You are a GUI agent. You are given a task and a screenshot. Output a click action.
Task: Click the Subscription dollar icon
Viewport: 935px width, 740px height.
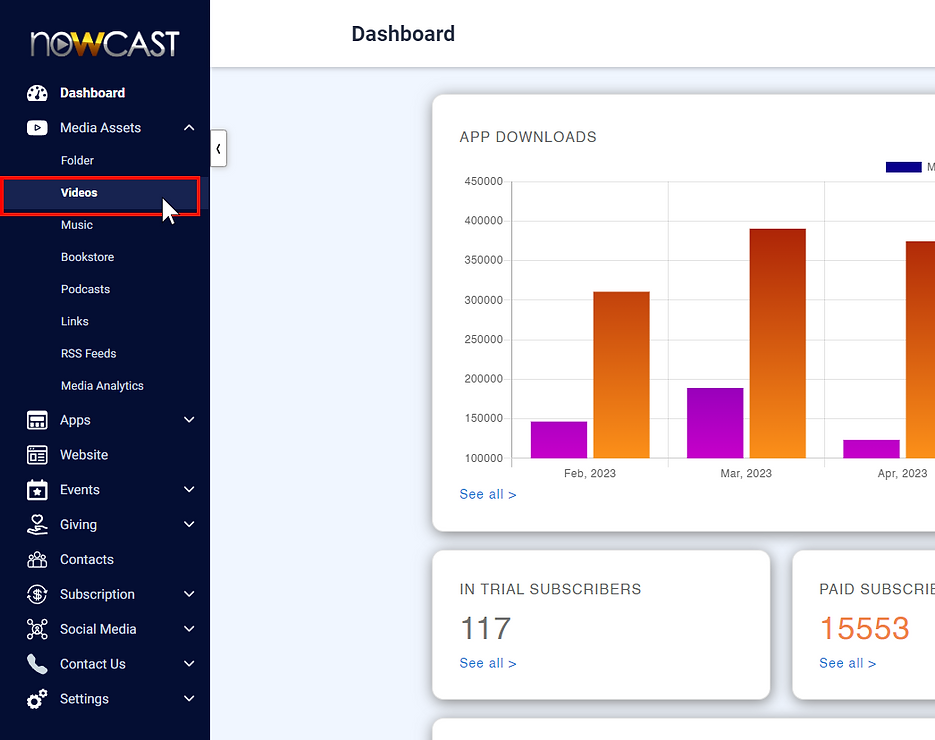click(37, 595)
